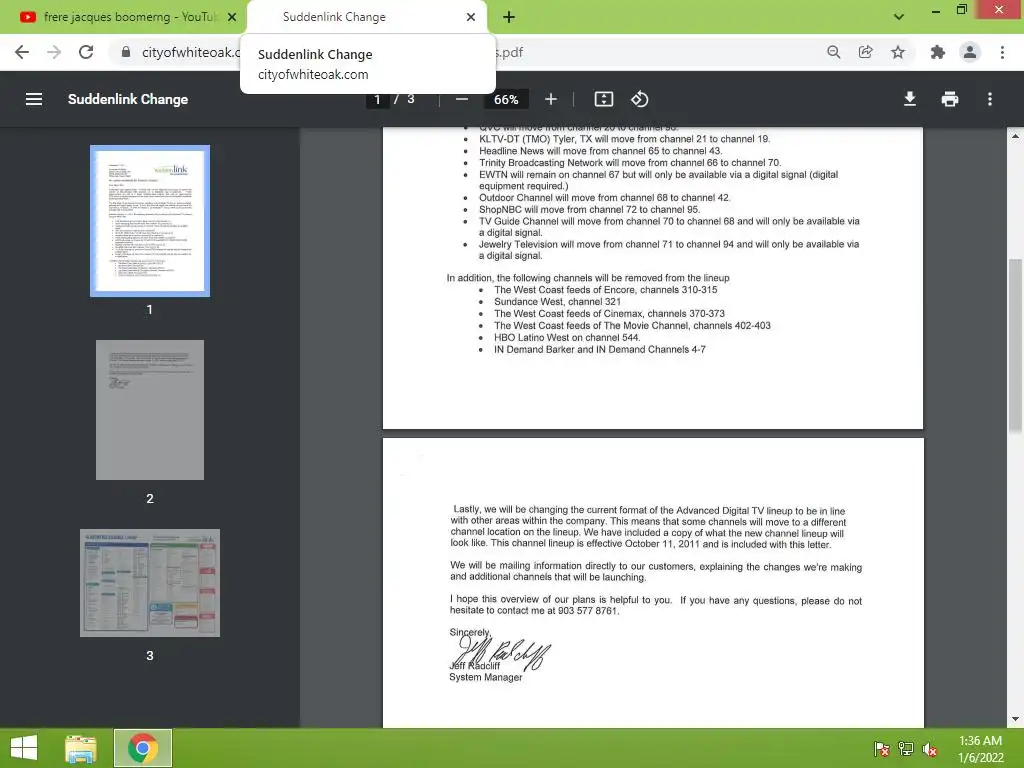Click 'ShopNBC will move' line

589,210
